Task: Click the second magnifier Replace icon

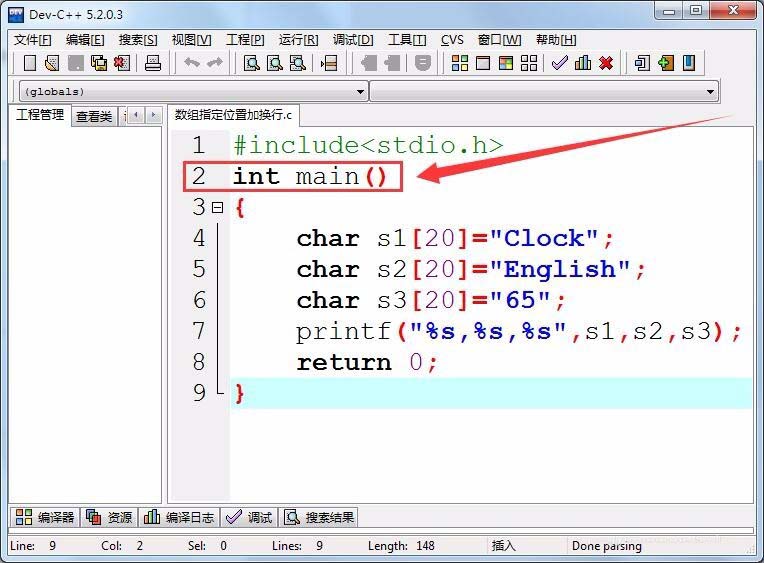Action: click(x=275, y=63)
